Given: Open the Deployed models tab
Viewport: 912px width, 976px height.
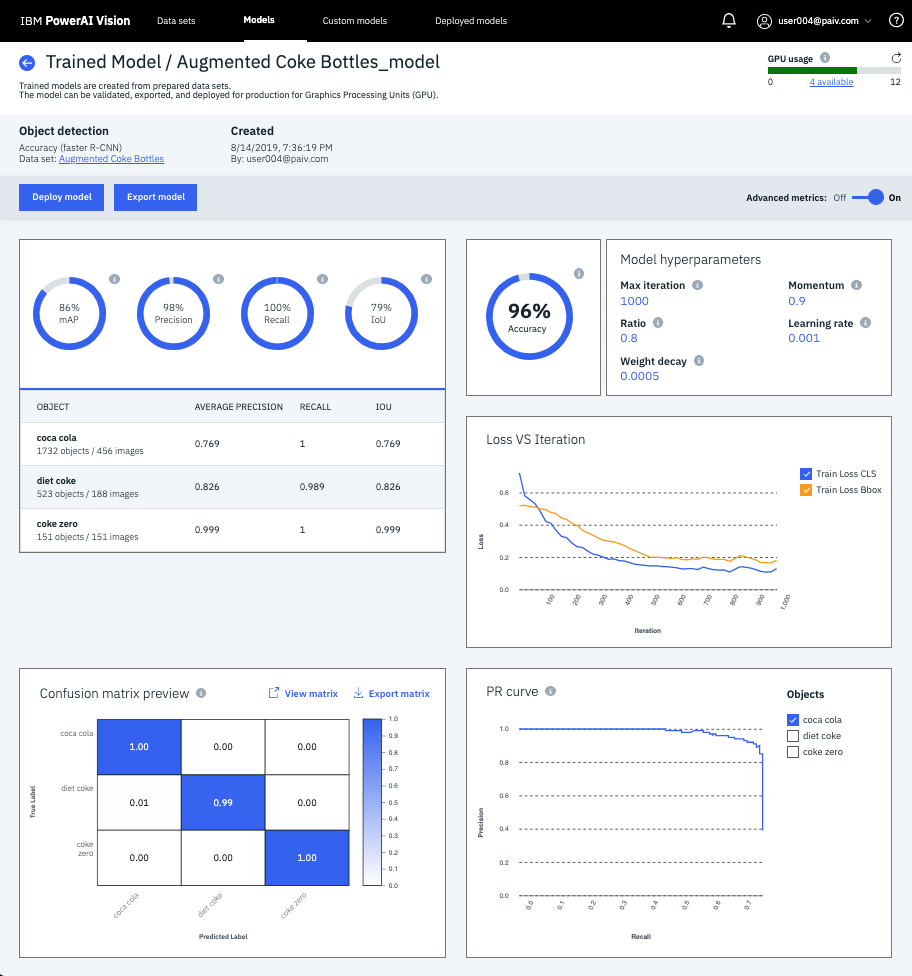Looking at the screenshot, I should (471, 21).
